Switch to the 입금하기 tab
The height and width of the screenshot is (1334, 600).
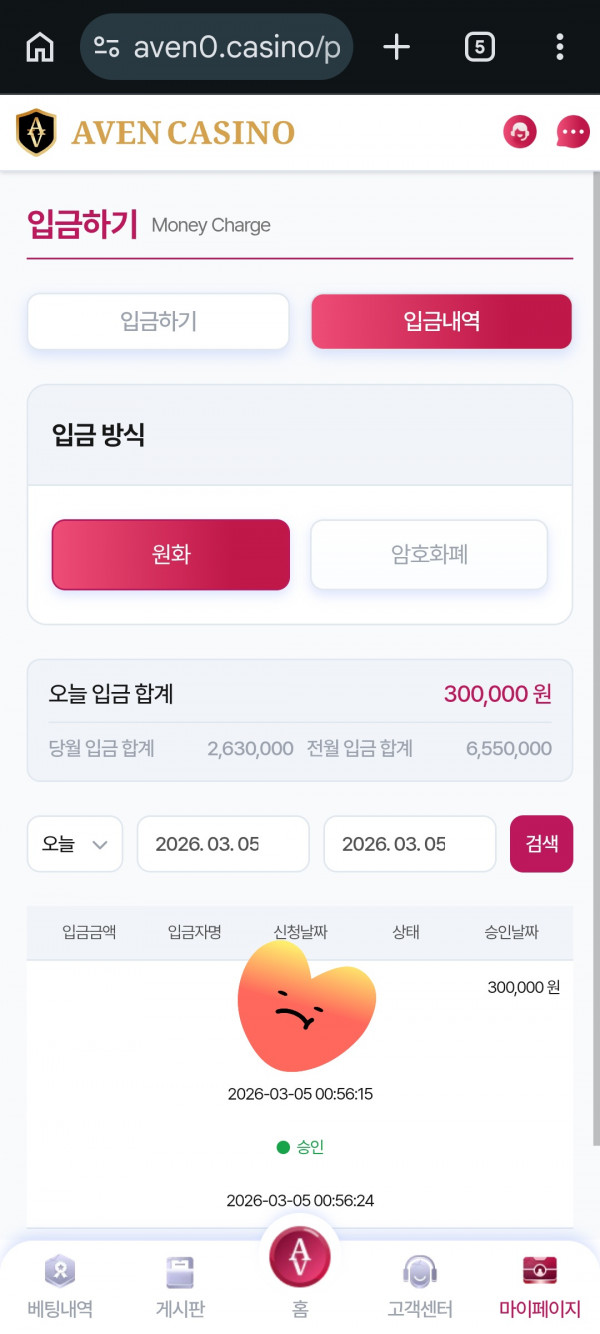click(x=157, y=321)
